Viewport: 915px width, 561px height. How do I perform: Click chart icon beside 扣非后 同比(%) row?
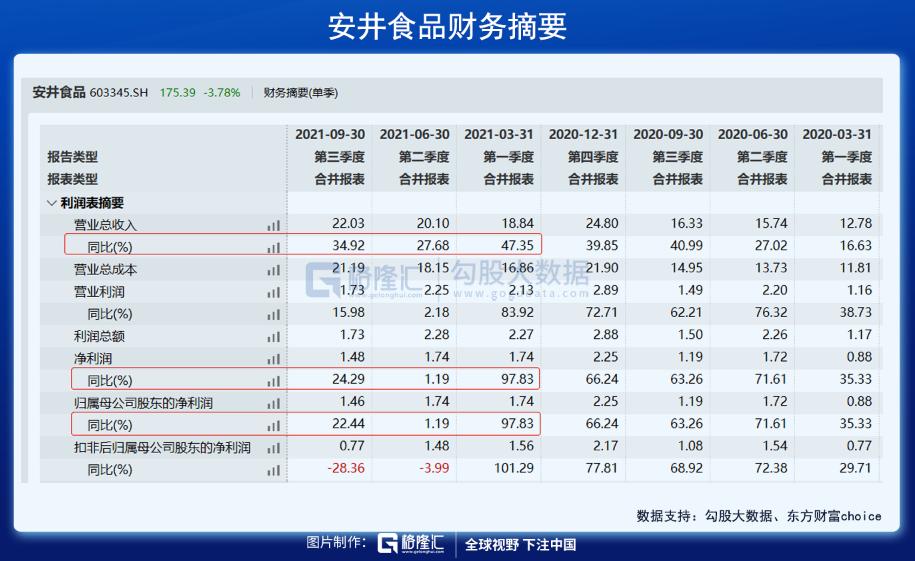click(274, 470)
